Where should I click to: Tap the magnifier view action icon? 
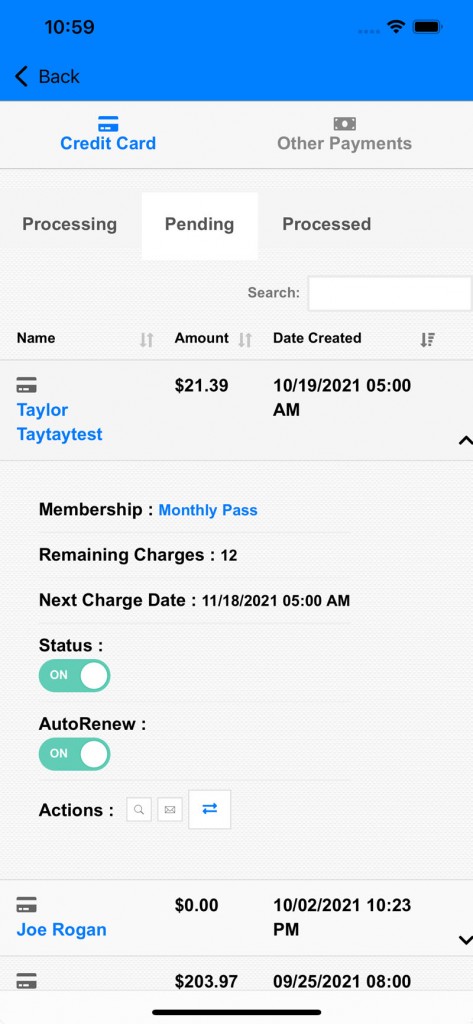(139, 810)
